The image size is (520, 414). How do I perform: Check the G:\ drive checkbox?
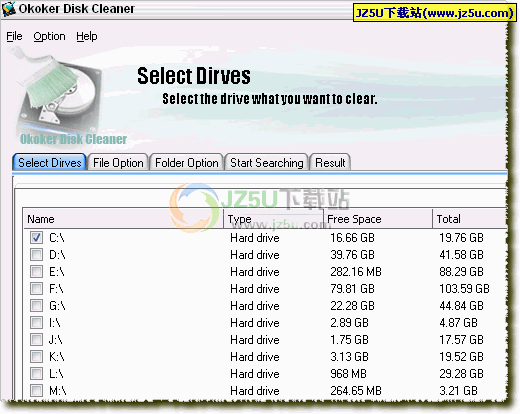click(x=36, y=306)
